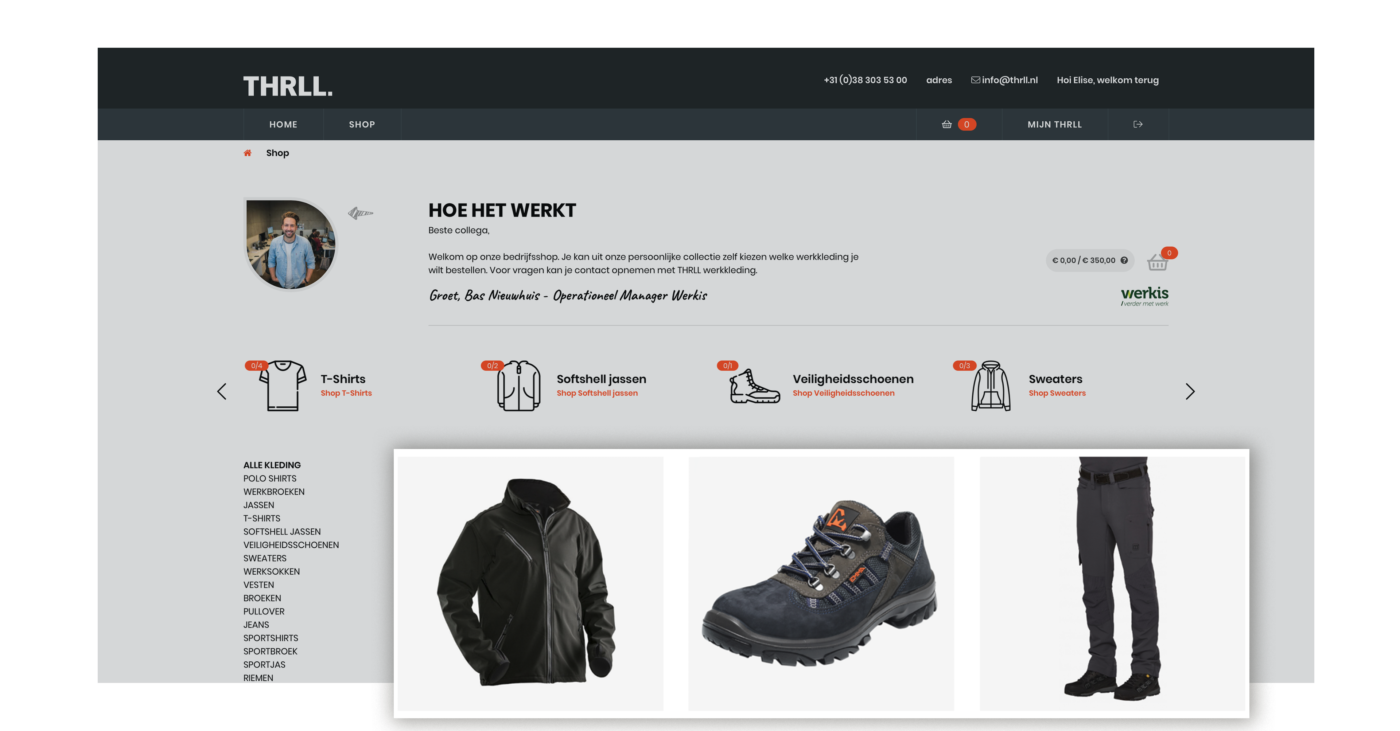Click the basket icon beside budget
The image size is (1400, 731).
(1158, 262)
